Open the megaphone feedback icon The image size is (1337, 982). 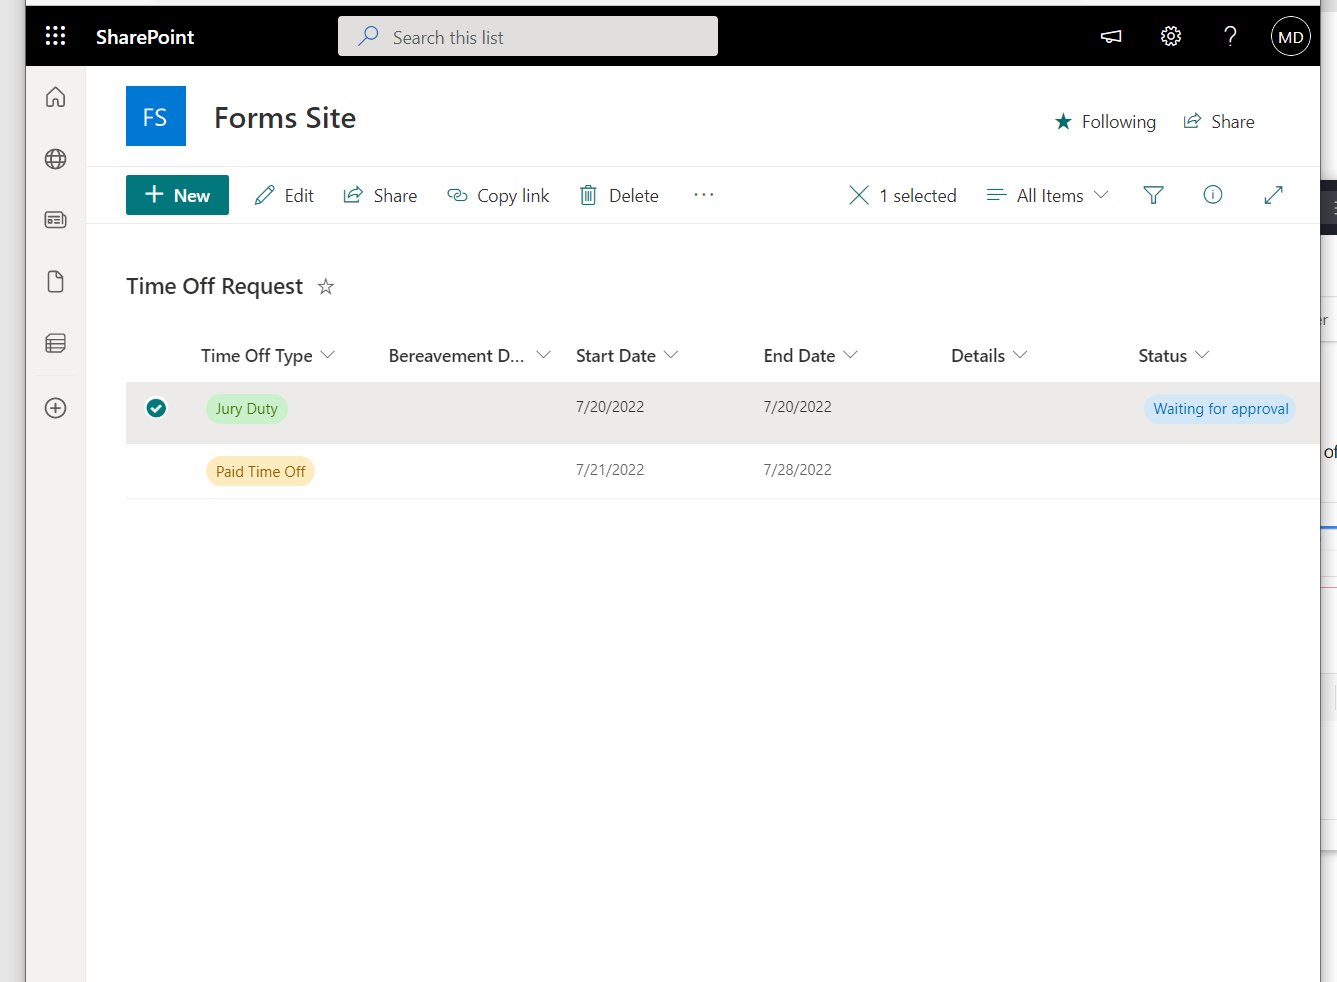pyautogui.click(x=1111, y=36)
